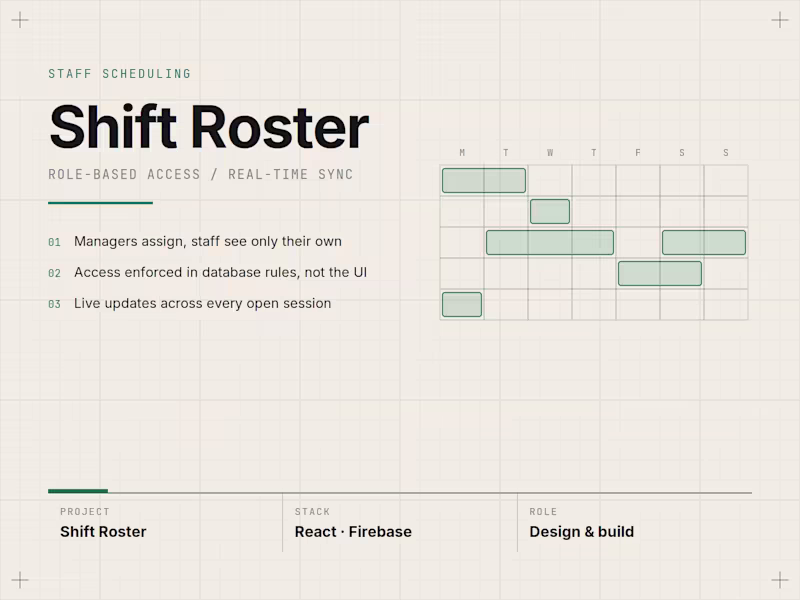Click the 'ROLE-BASED ACCESS / REAL-TIME SYNC' subtitle
This screenshot has height=600, width=800.
[x=201, y=174]
